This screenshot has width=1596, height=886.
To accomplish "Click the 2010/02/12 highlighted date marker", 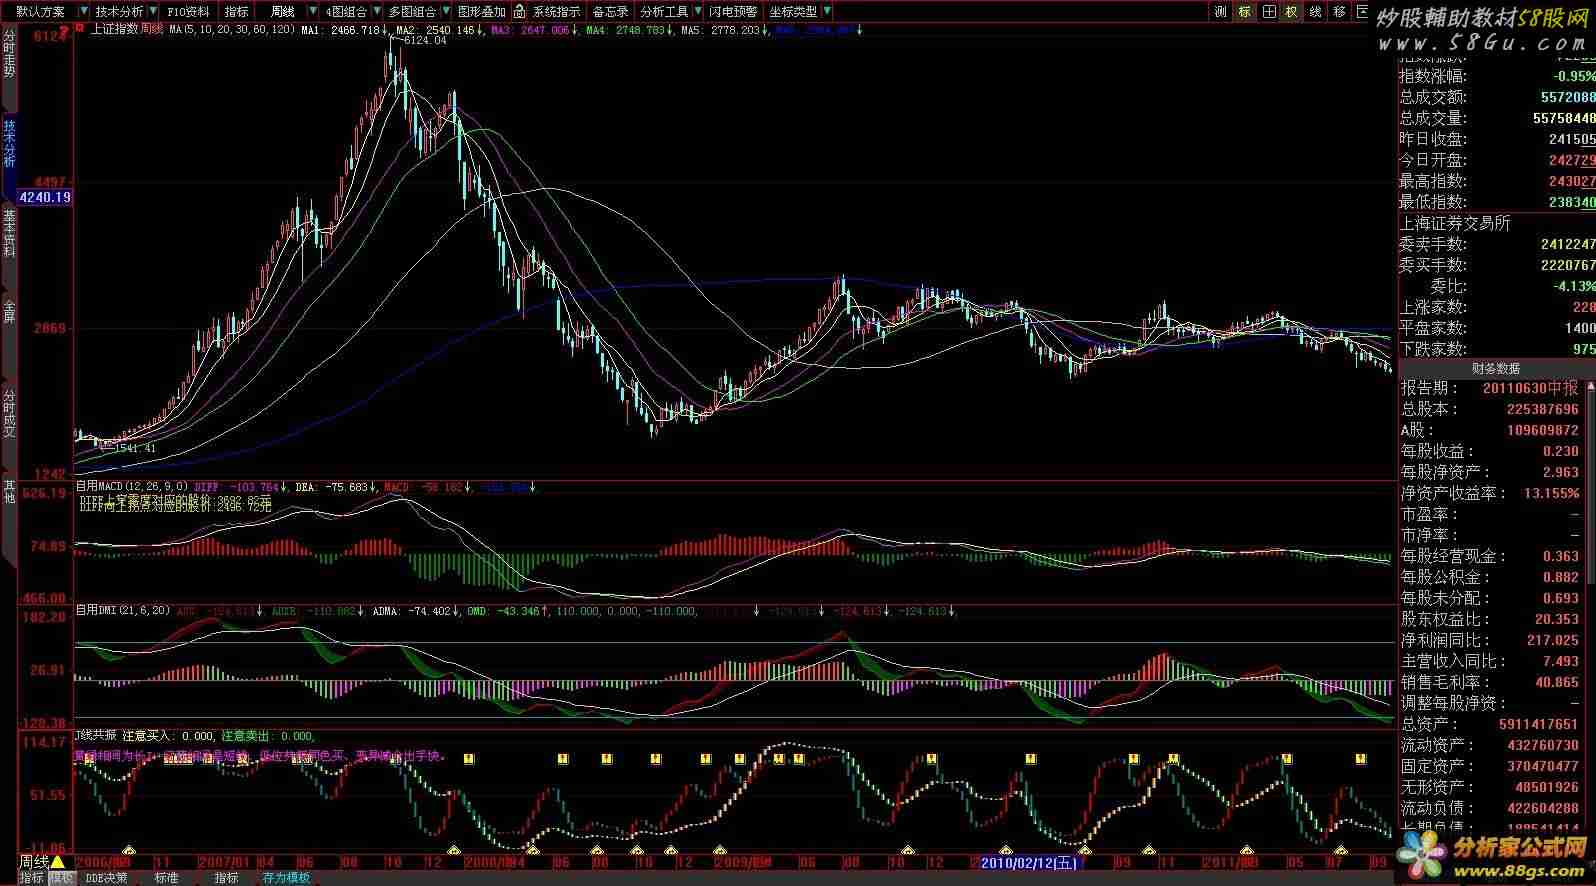I will 1028,863.
